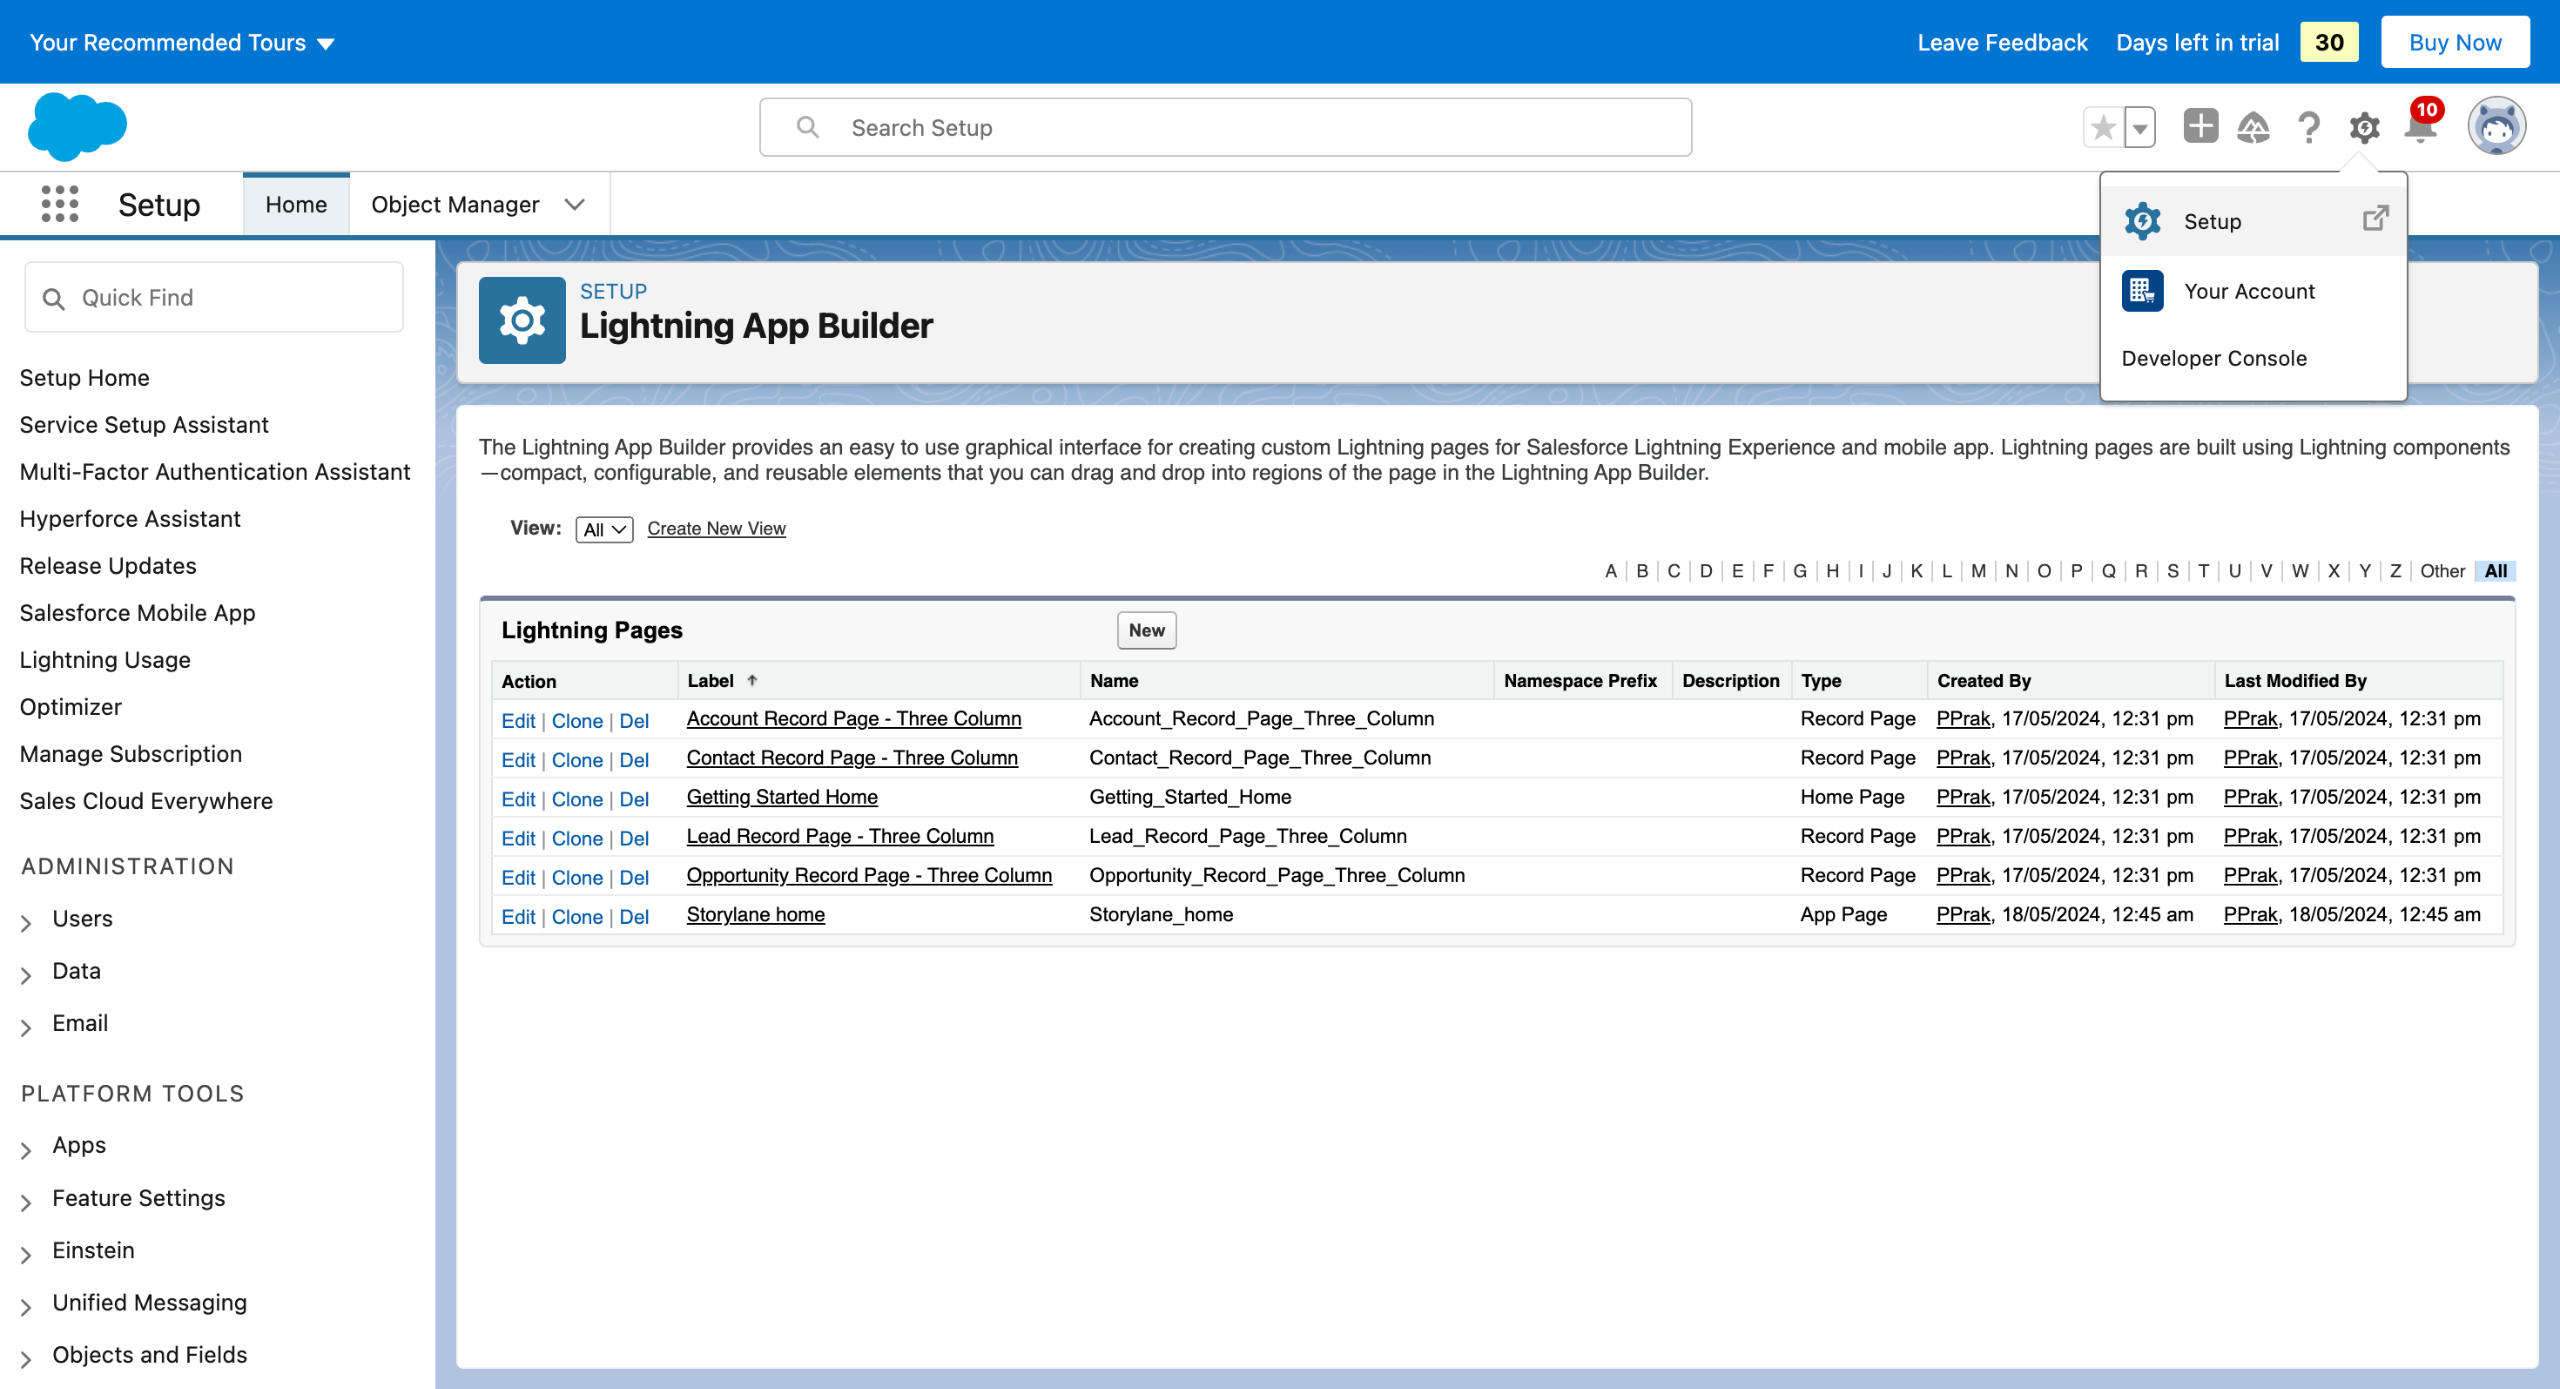Open the notifications bell icon
Viewport: 2560px width, 1389px height.
(x=2421, y=127)
